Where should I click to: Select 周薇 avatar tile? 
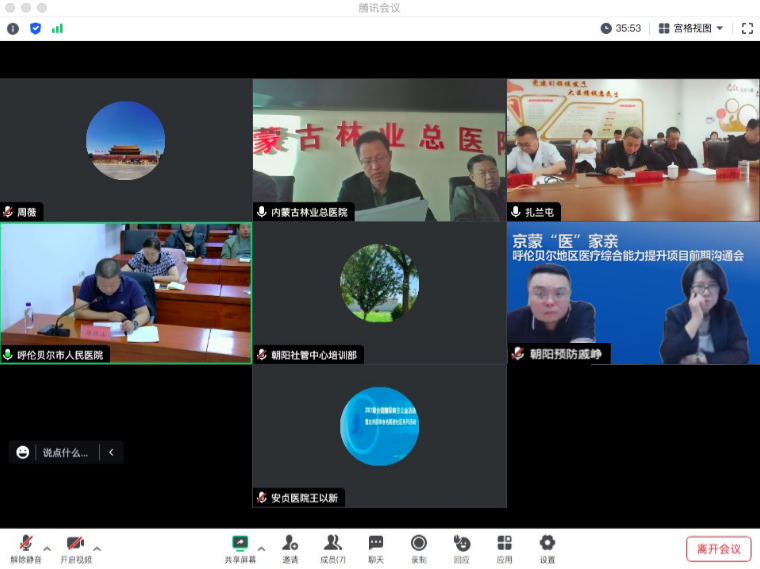click(126, 150)
